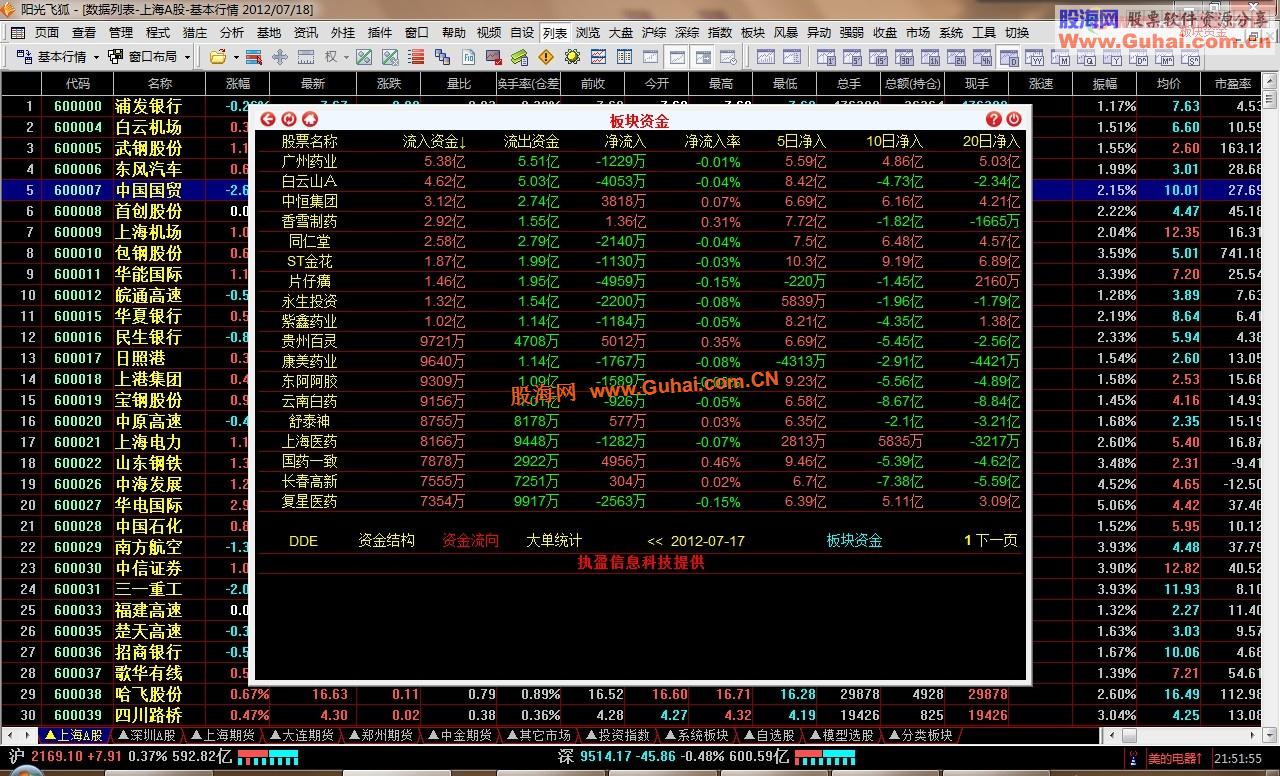Sort by 流入资金 column header
Screen dimensions: 1280x776
click(435, 142)
